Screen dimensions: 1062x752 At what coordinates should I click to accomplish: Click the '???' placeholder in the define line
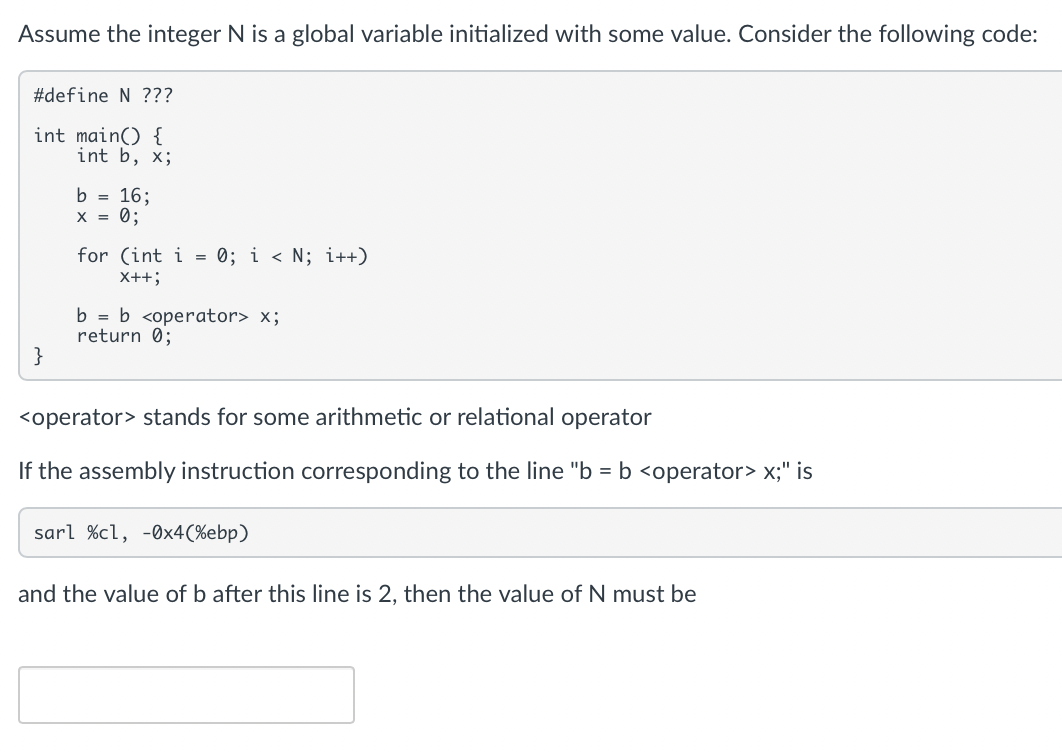157,96
